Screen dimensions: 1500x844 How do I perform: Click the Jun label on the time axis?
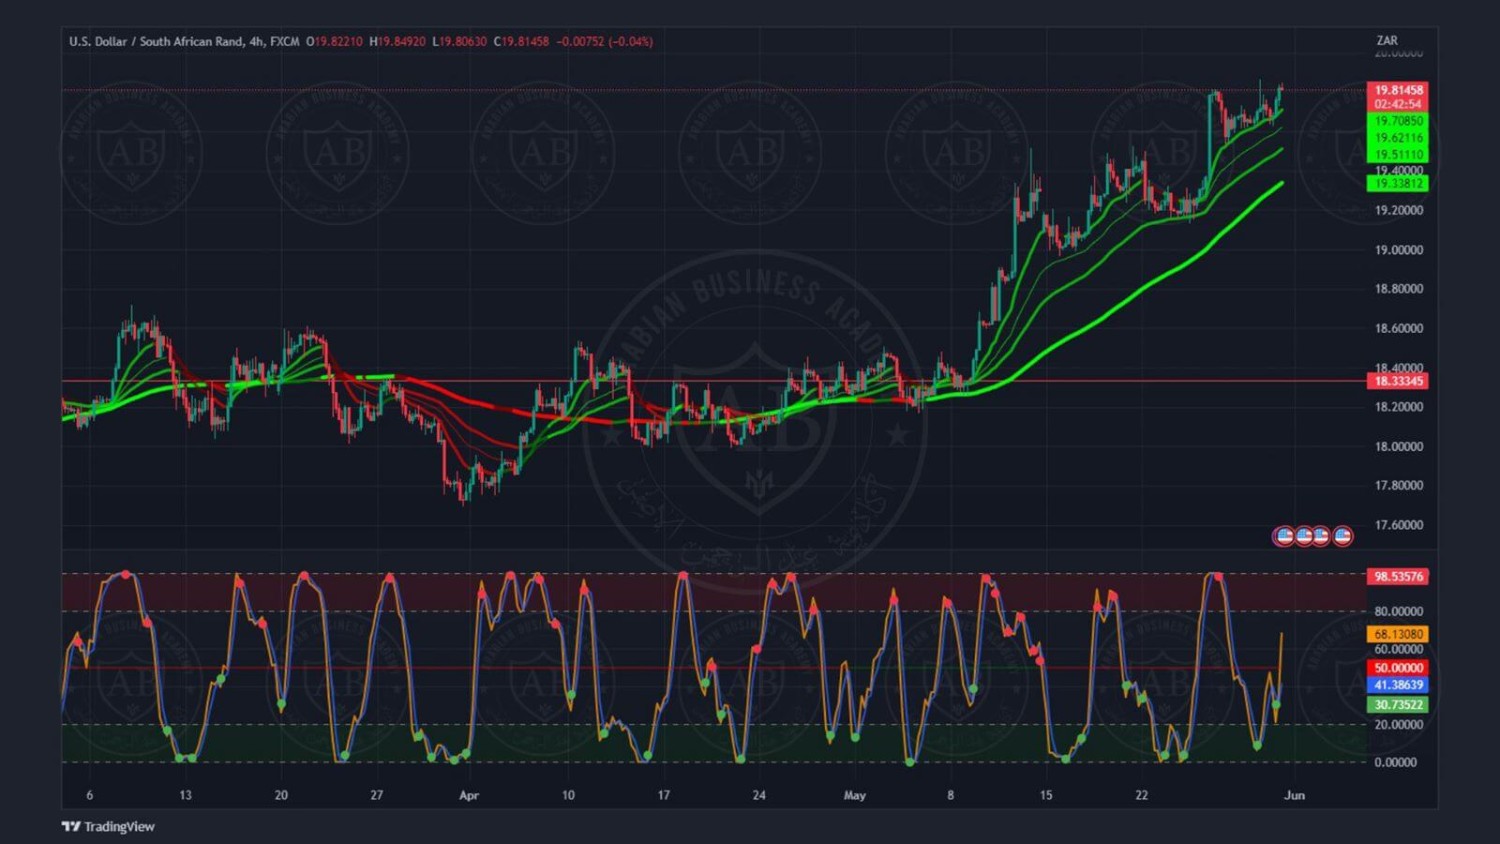pos(1294,795)
